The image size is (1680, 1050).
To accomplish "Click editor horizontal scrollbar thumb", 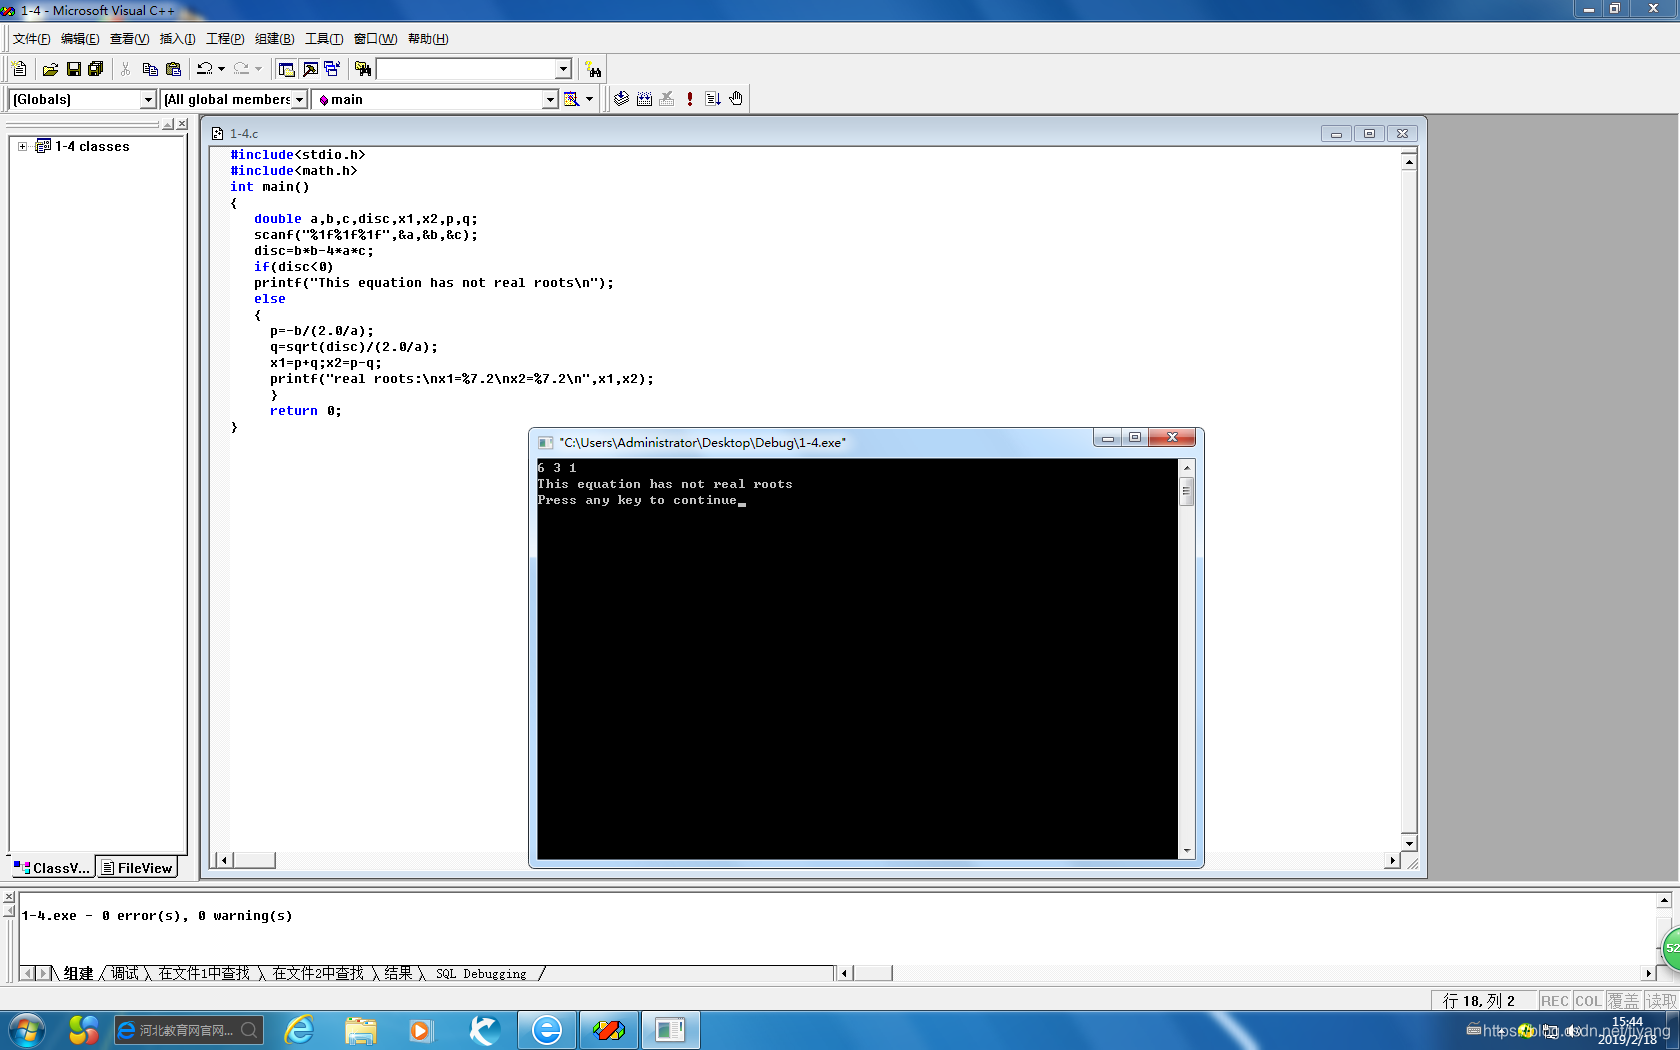I will pyautogui.click(x=254, y=860).
